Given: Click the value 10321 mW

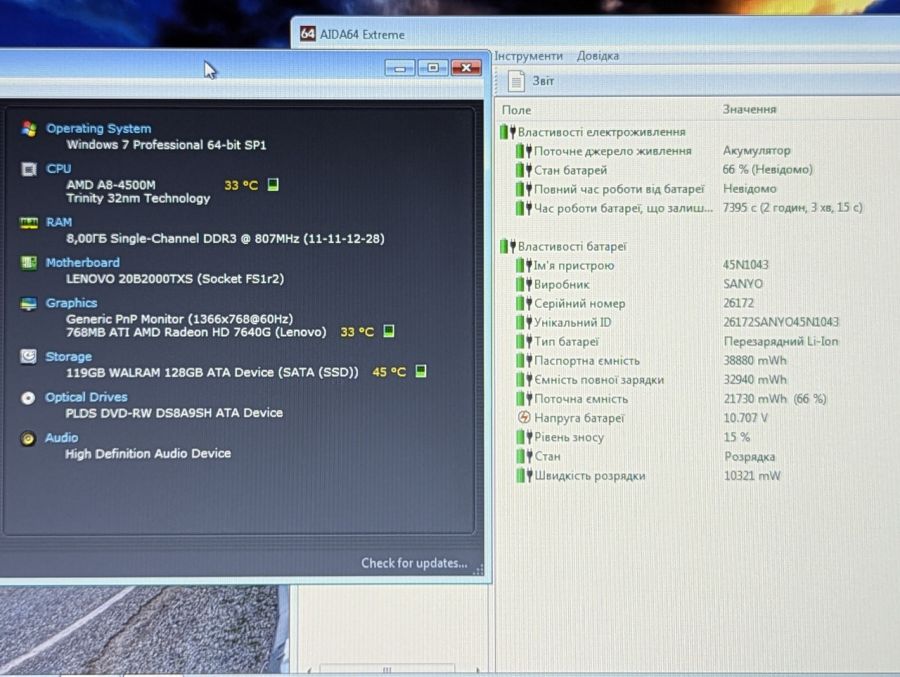Looking at the screenshot, I should point(752,475).
